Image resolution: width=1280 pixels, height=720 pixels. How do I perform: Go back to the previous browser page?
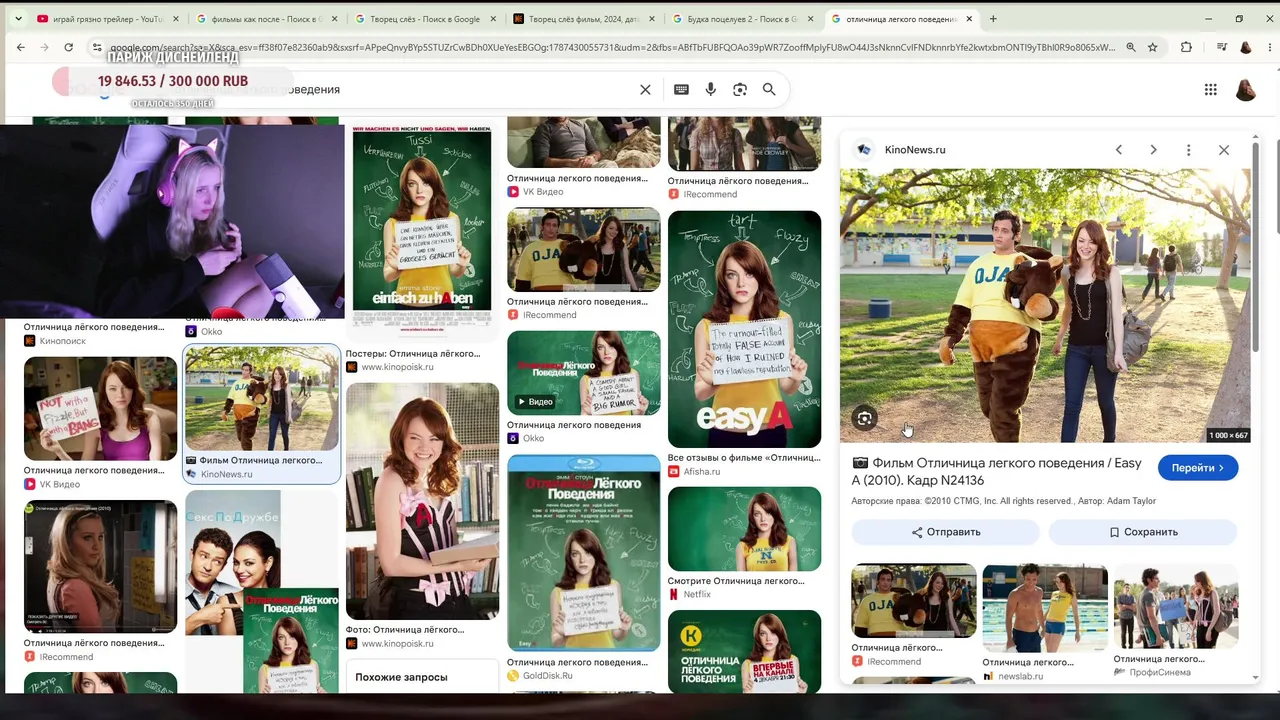[20, 47]
